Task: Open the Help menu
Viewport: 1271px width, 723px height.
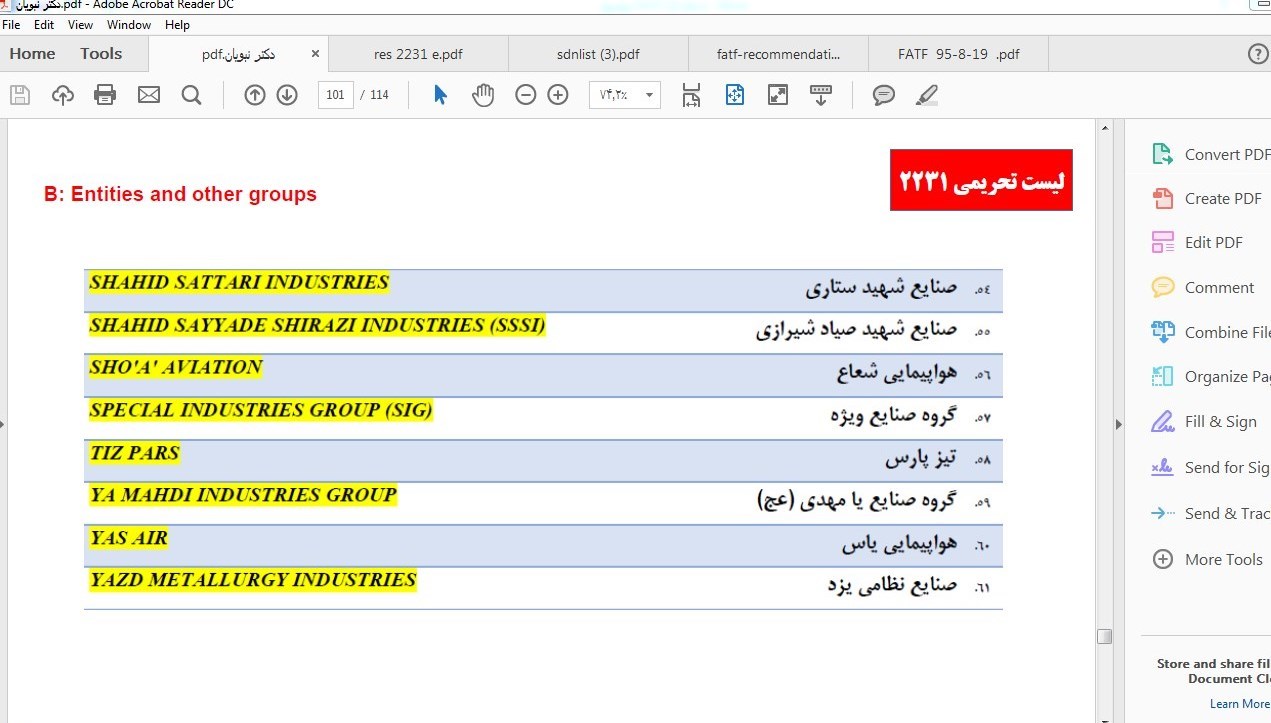Action: tap(177, 25)
